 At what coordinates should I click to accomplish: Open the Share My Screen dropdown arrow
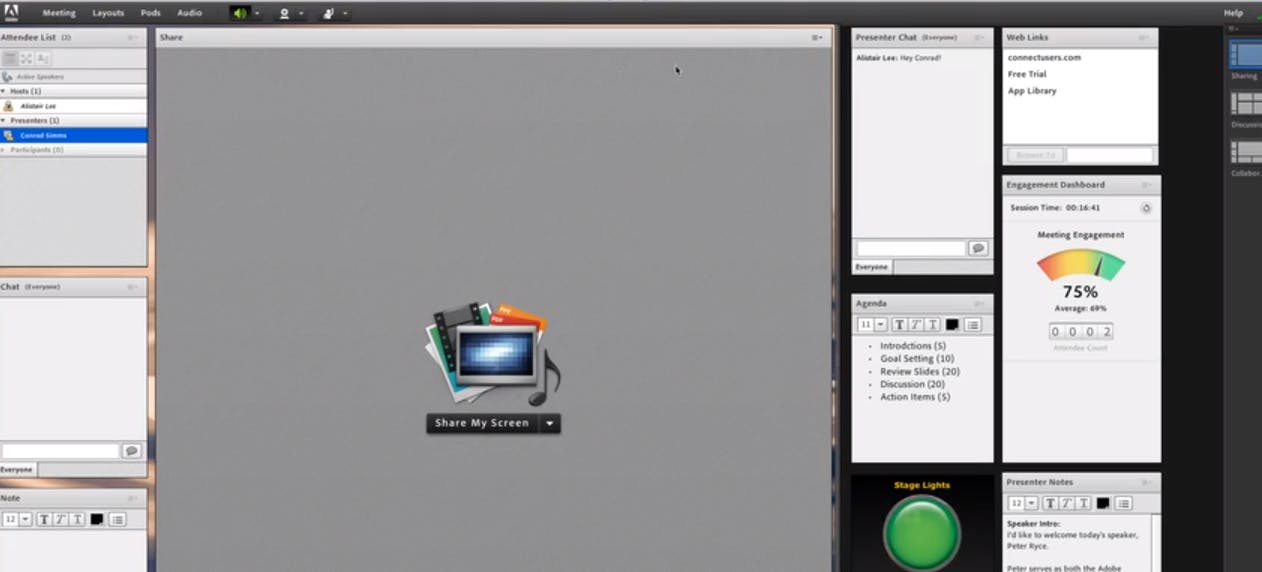pyautogui.click(x=549, y=423)
